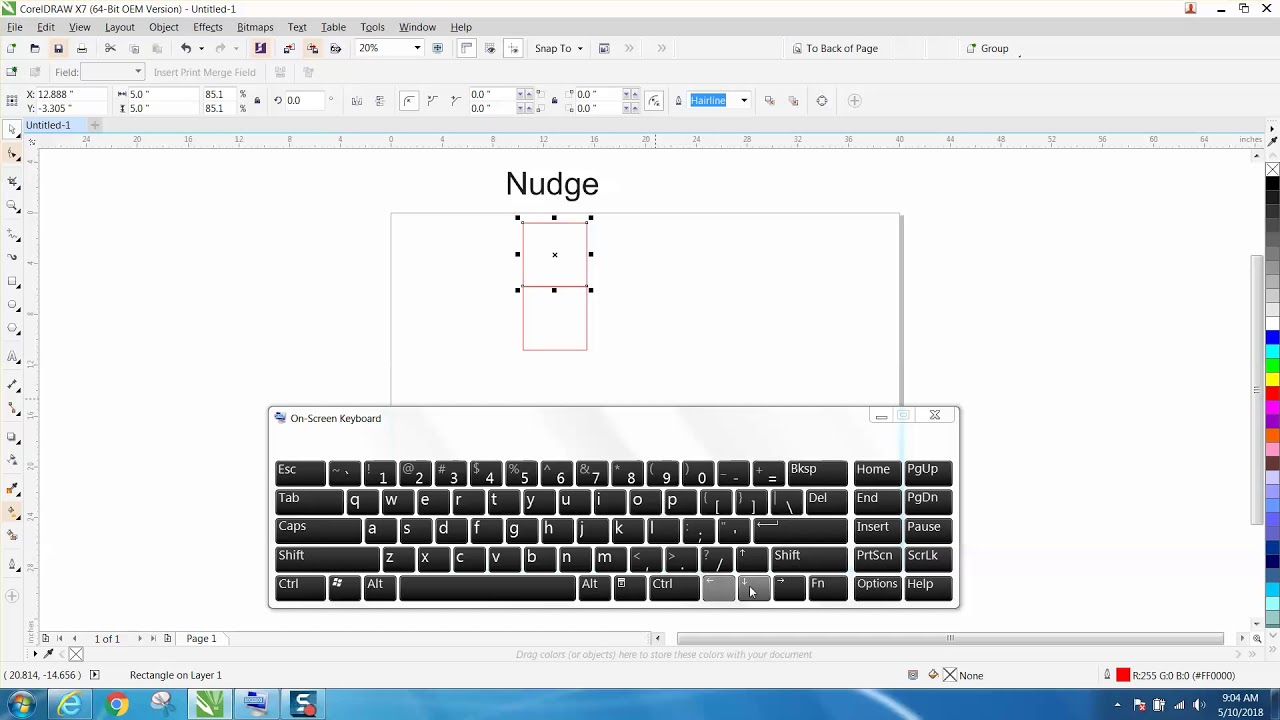Image resolution: width=1280 pixels, height=720 pixels.
Task: Select the Shape tool in the toolbox
Action: pyautogui.click(x=12, y=154)
